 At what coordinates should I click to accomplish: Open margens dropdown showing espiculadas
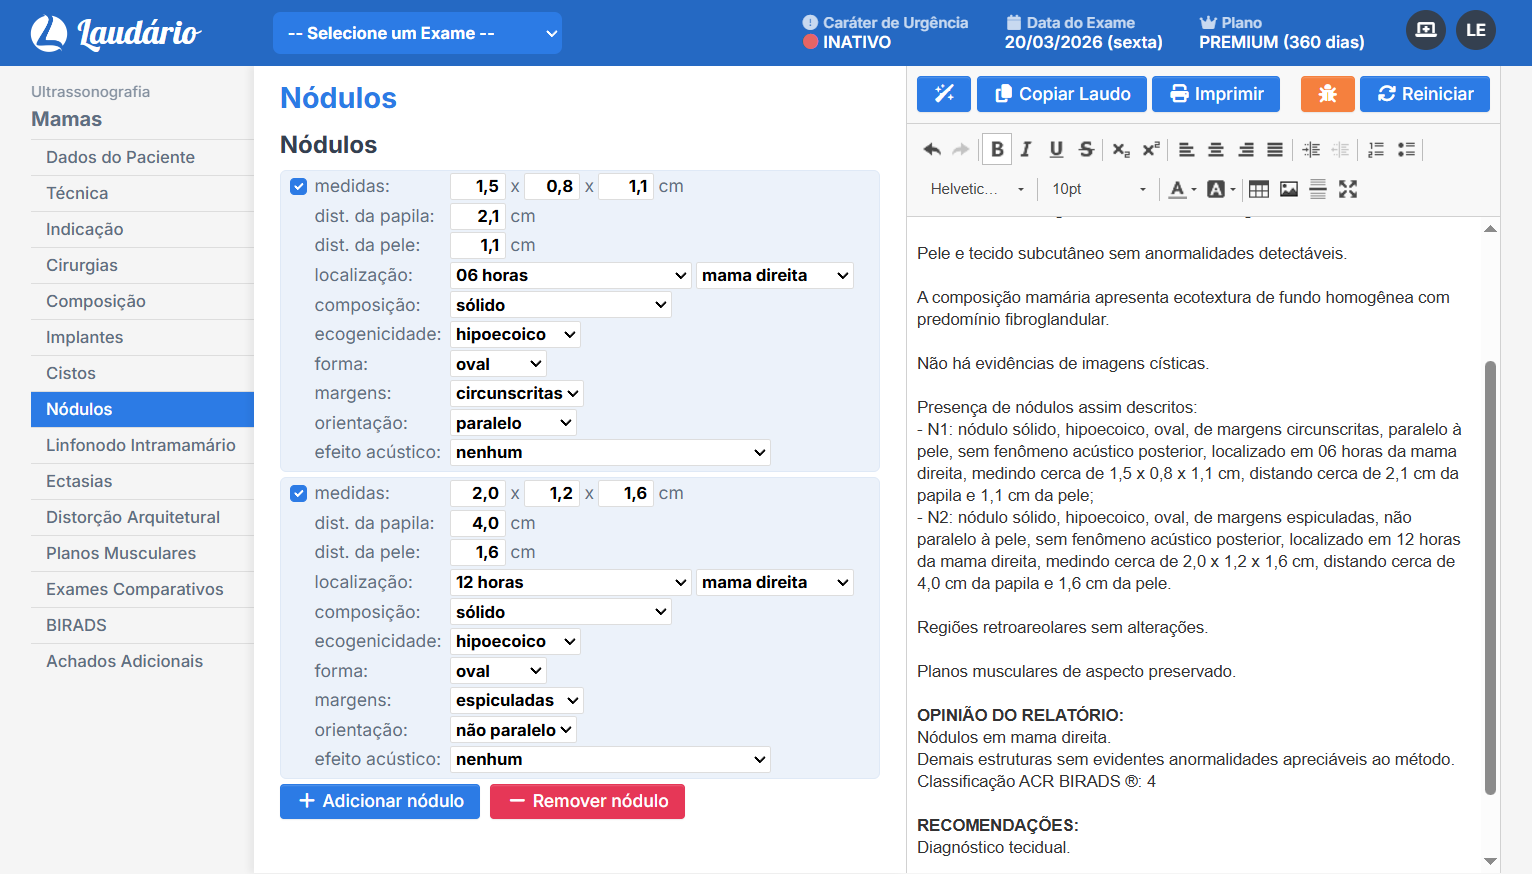516,701
